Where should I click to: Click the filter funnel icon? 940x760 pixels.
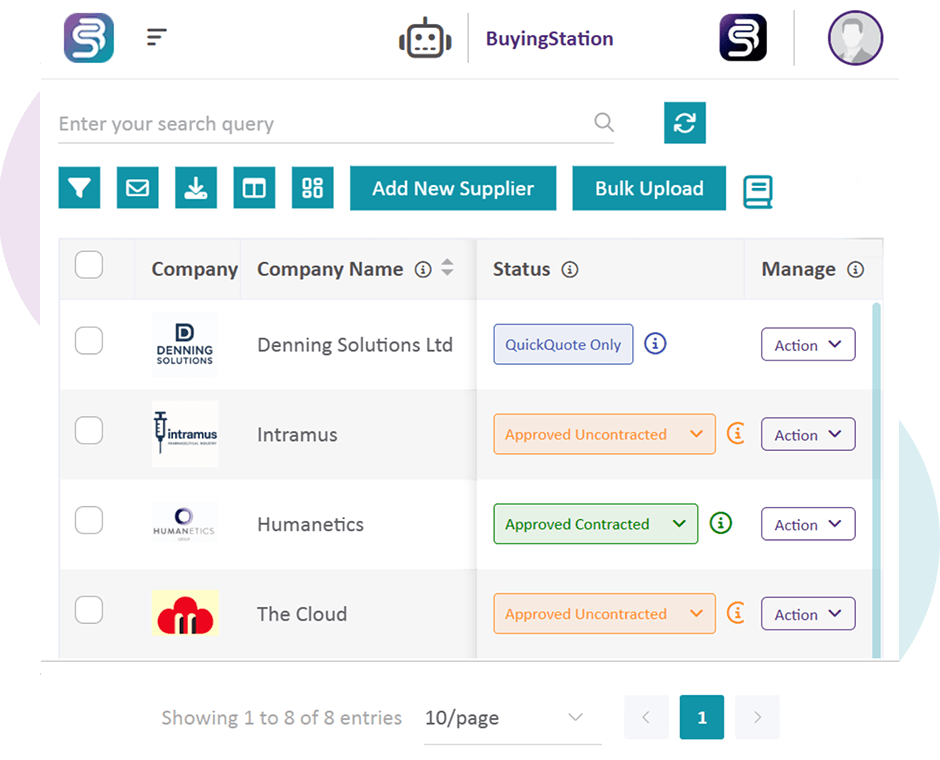click(x=80, y=188)
